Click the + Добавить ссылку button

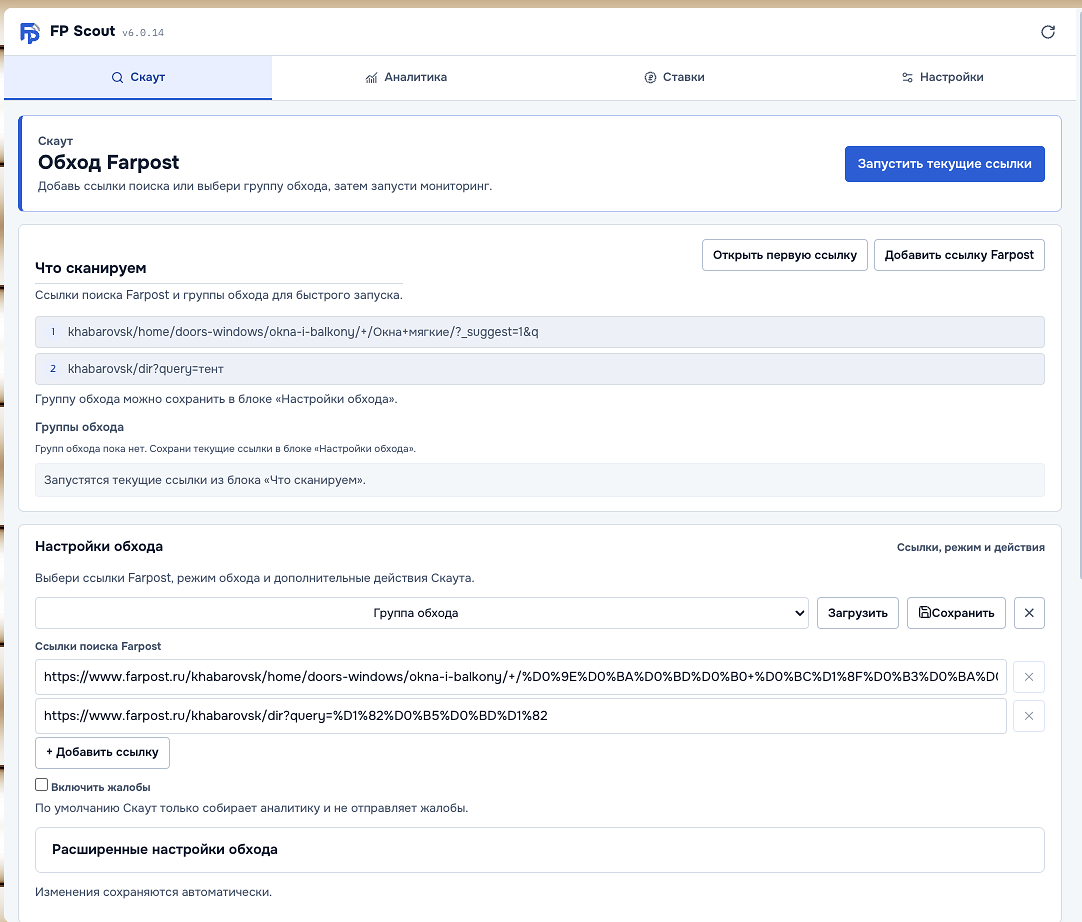pos(102,752)
